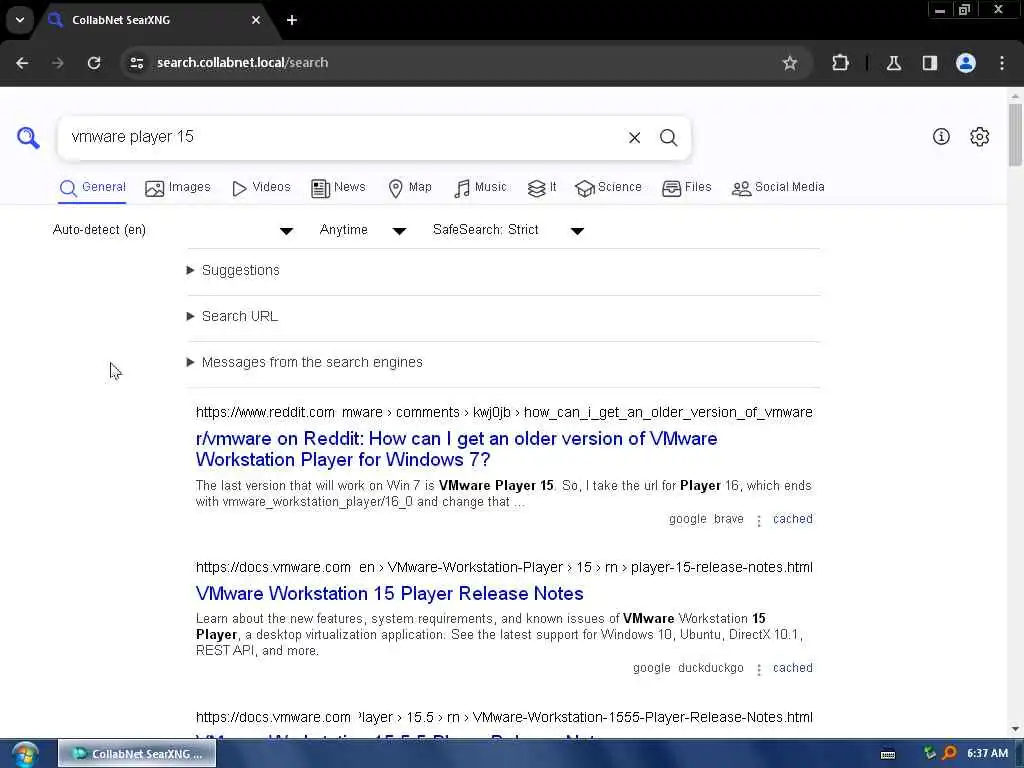Click the browser forward arrow

coord(57,63)
